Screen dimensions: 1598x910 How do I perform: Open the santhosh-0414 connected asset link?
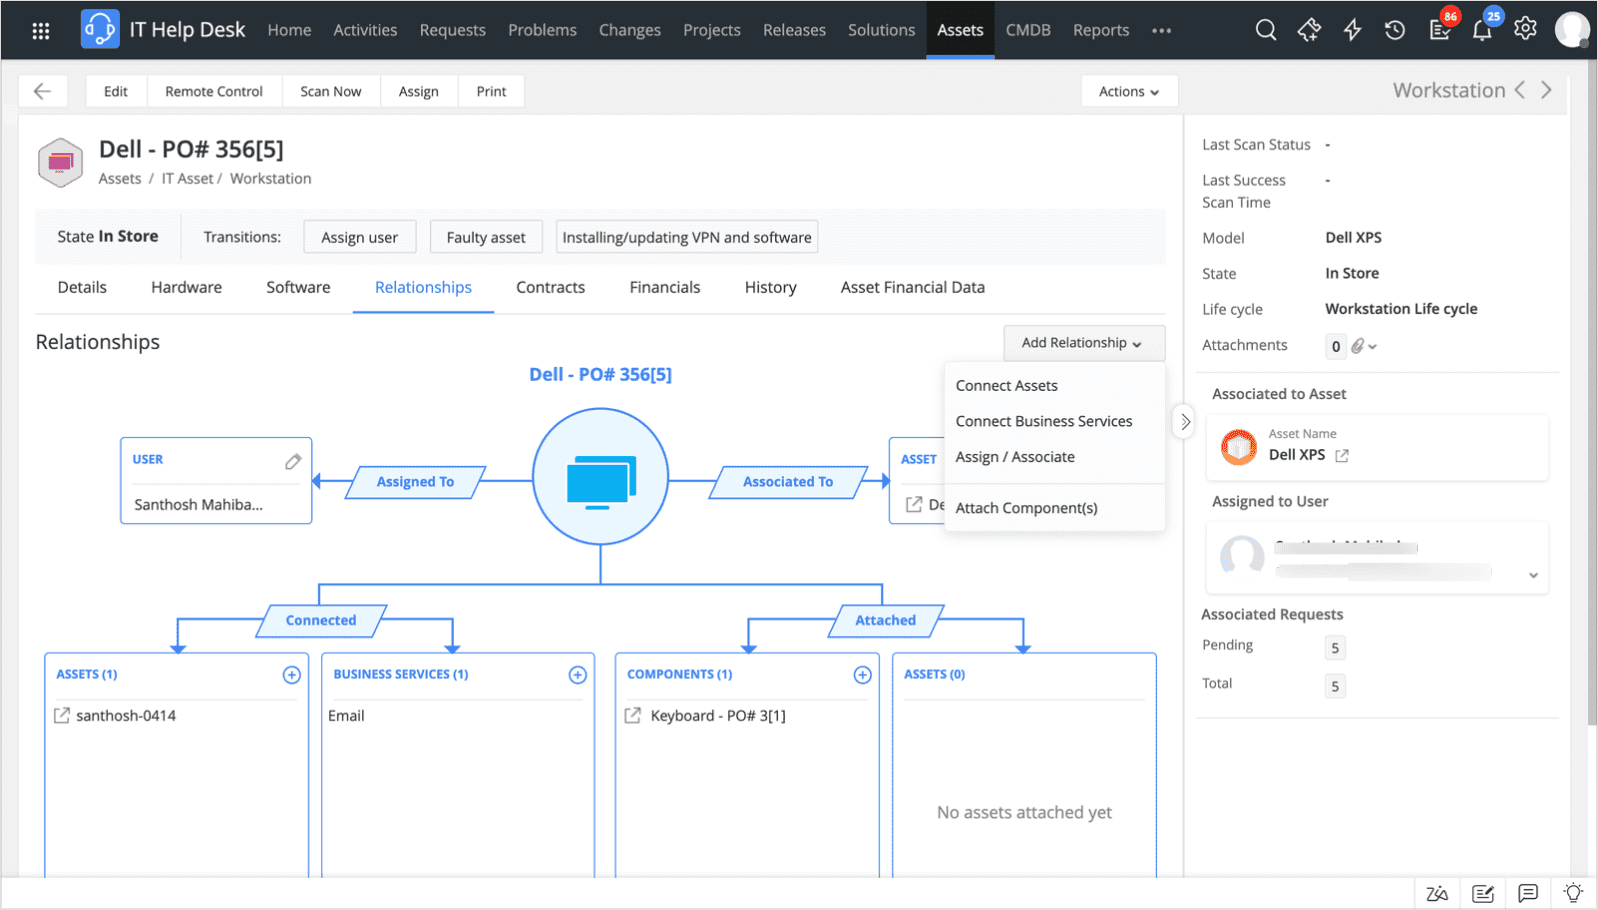(126, 716)
